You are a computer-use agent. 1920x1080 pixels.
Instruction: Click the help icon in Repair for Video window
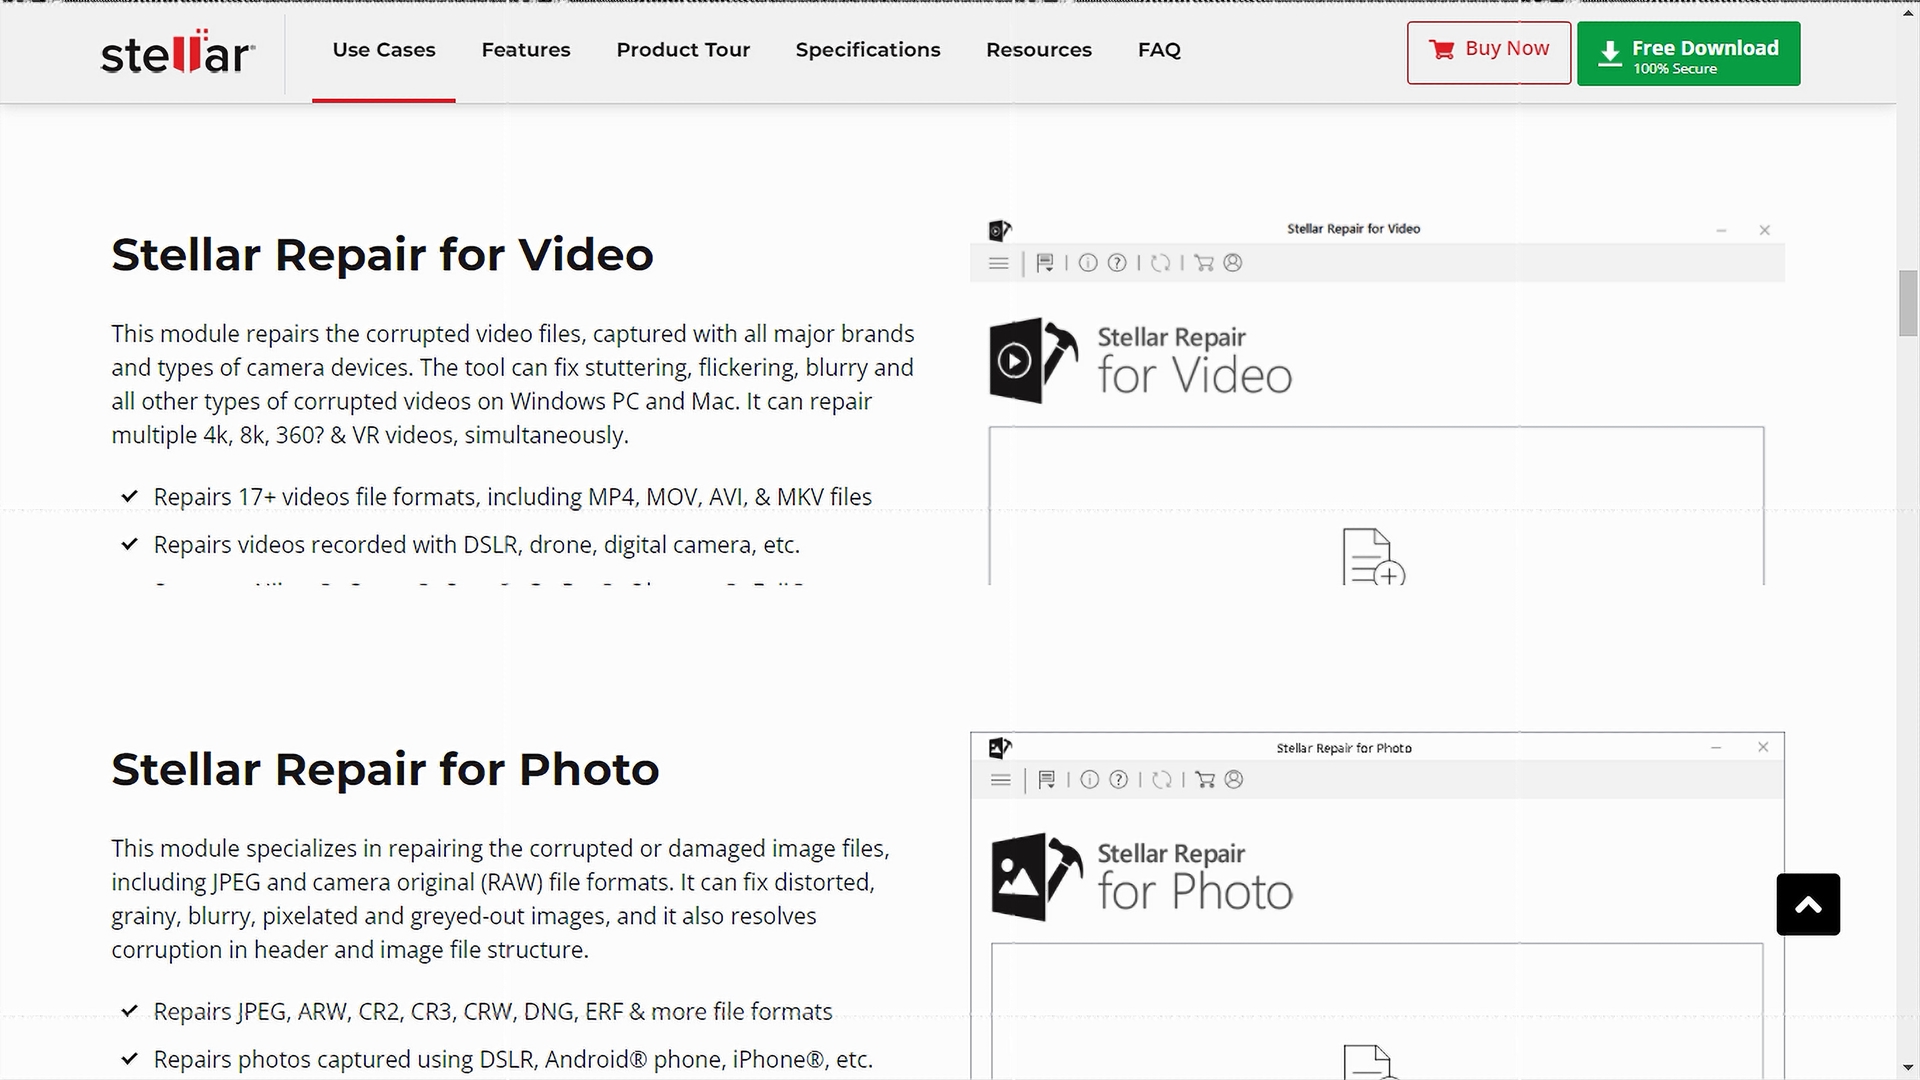(x=1117, y=263)
